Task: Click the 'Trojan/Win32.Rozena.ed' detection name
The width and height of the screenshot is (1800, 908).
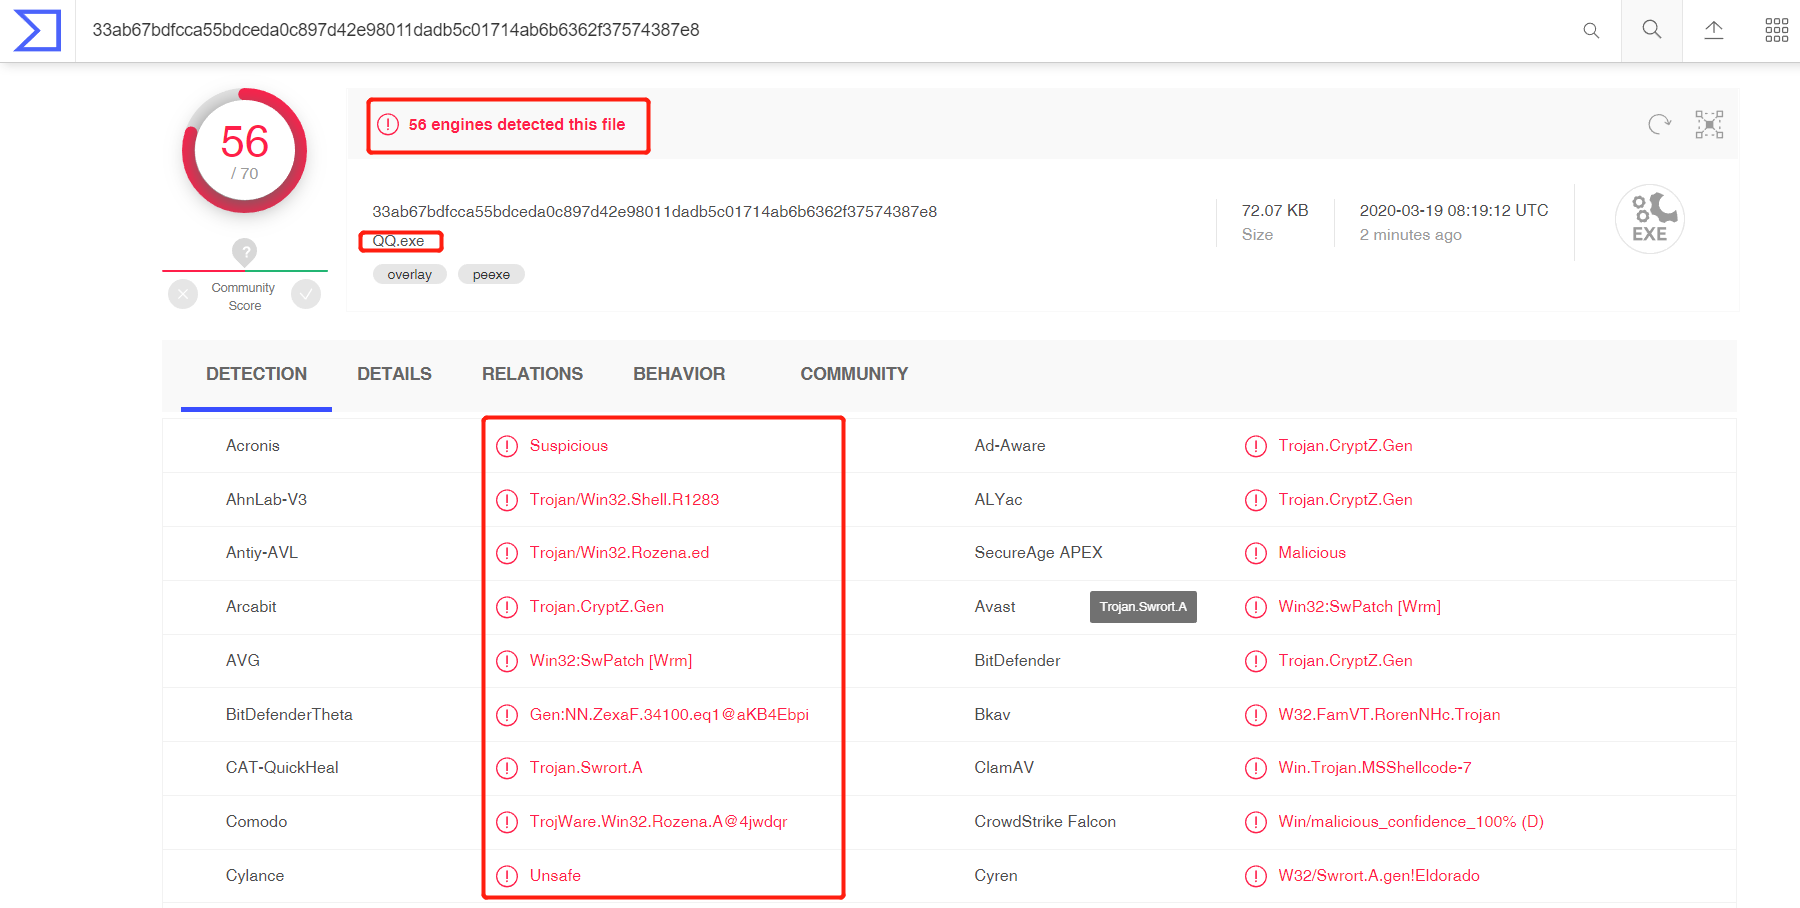Action: tap(619, 553)
